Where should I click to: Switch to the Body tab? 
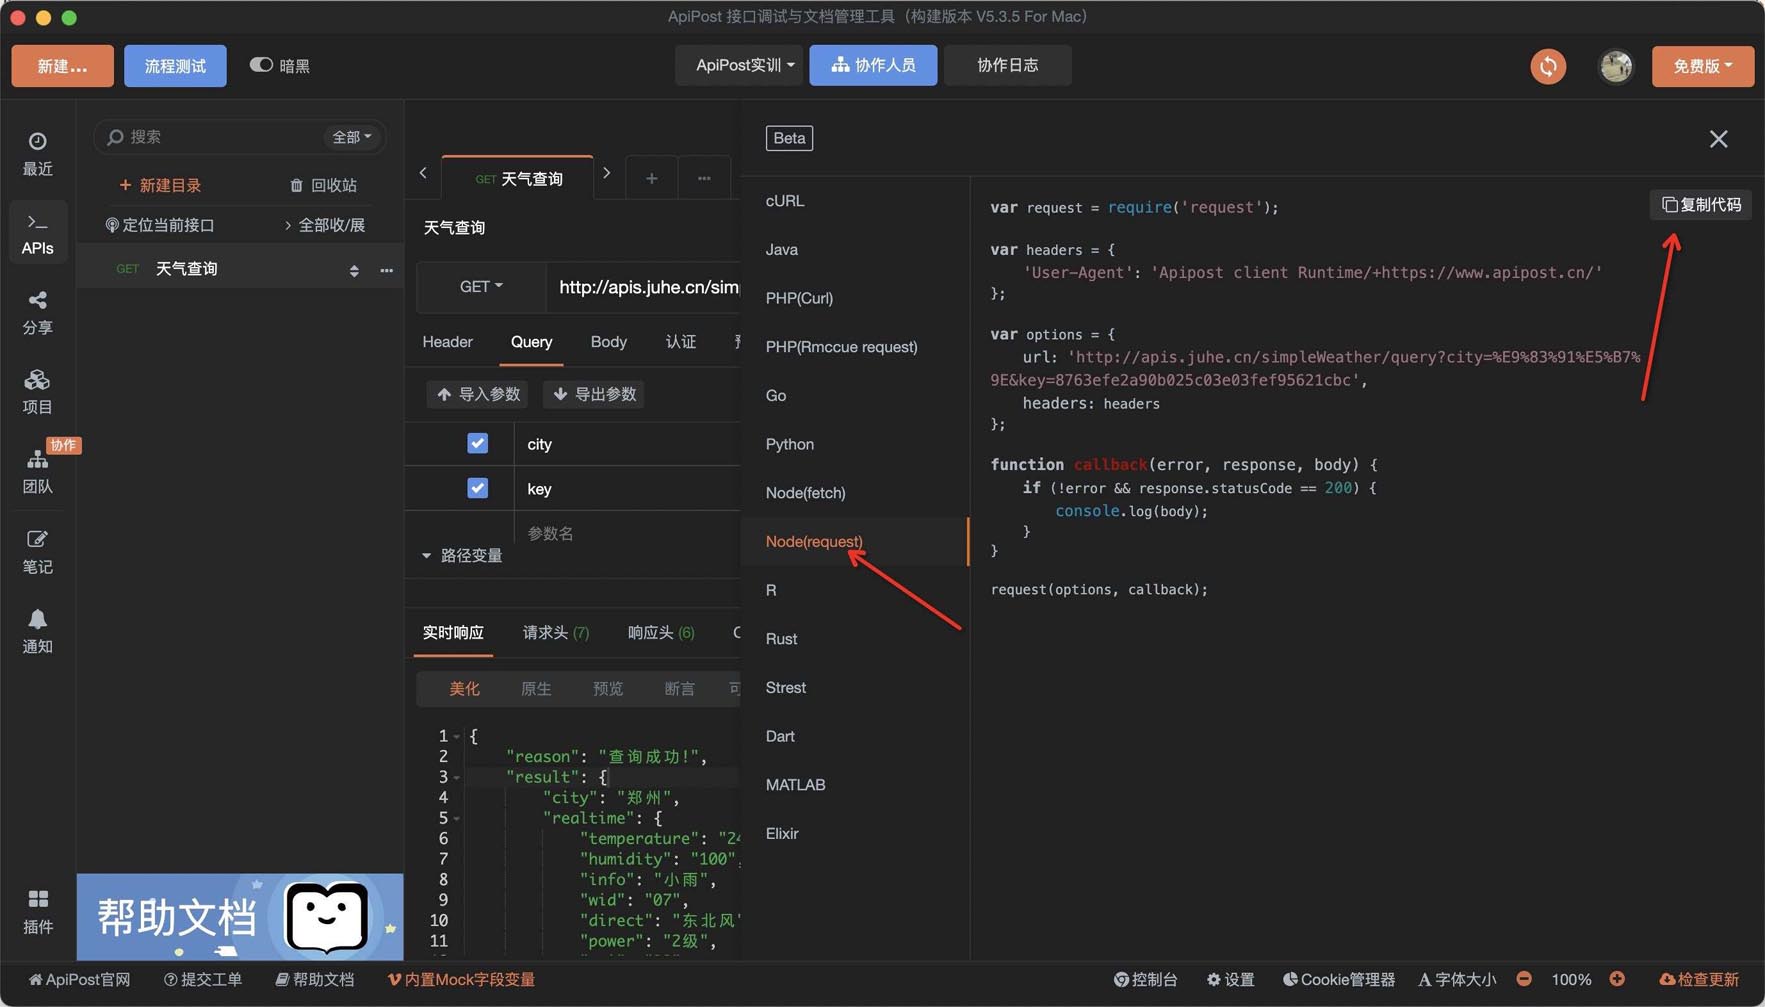tap(608, 342)
